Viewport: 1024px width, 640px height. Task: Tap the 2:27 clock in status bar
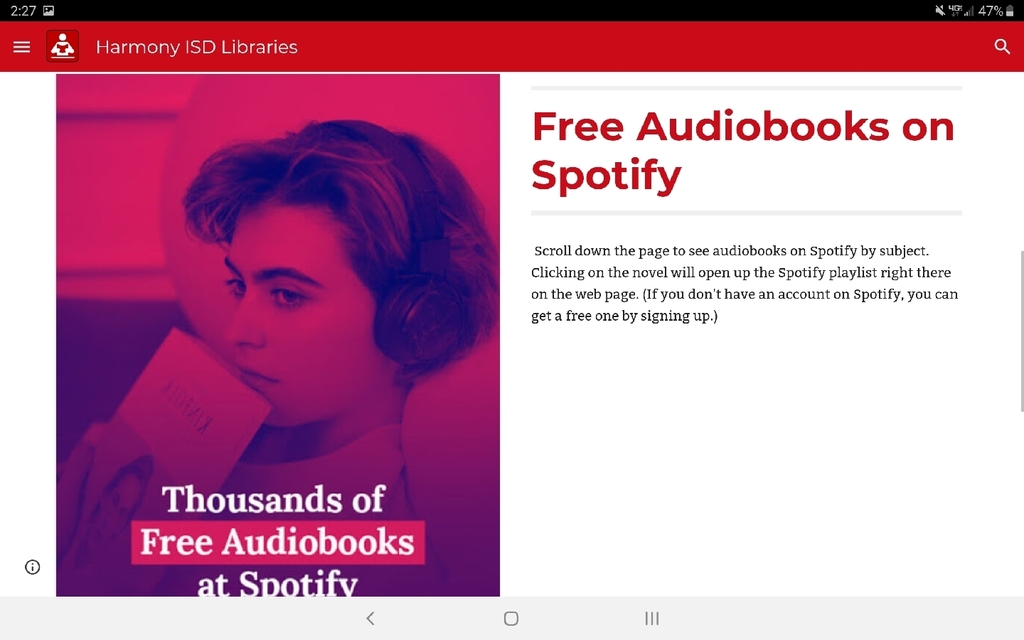click(x=23, y=10)
